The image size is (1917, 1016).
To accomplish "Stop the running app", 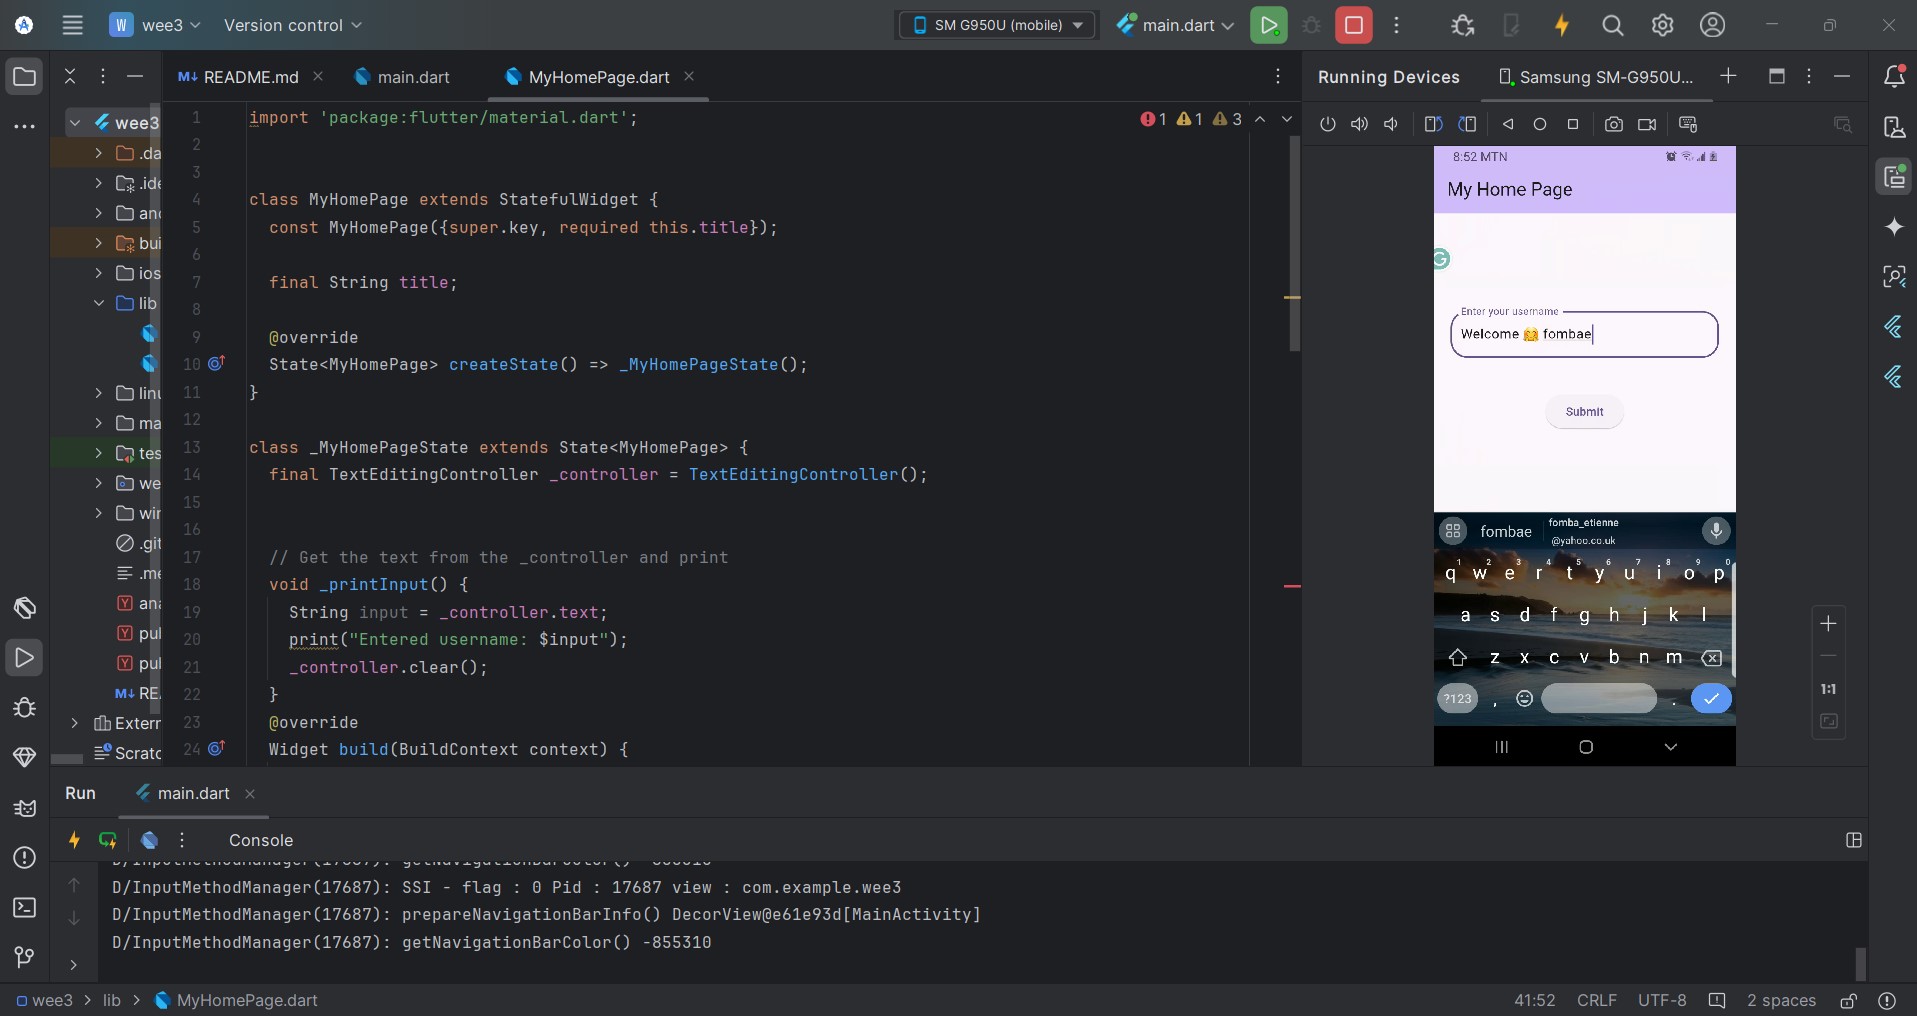I will click(x=1354, y=25).
